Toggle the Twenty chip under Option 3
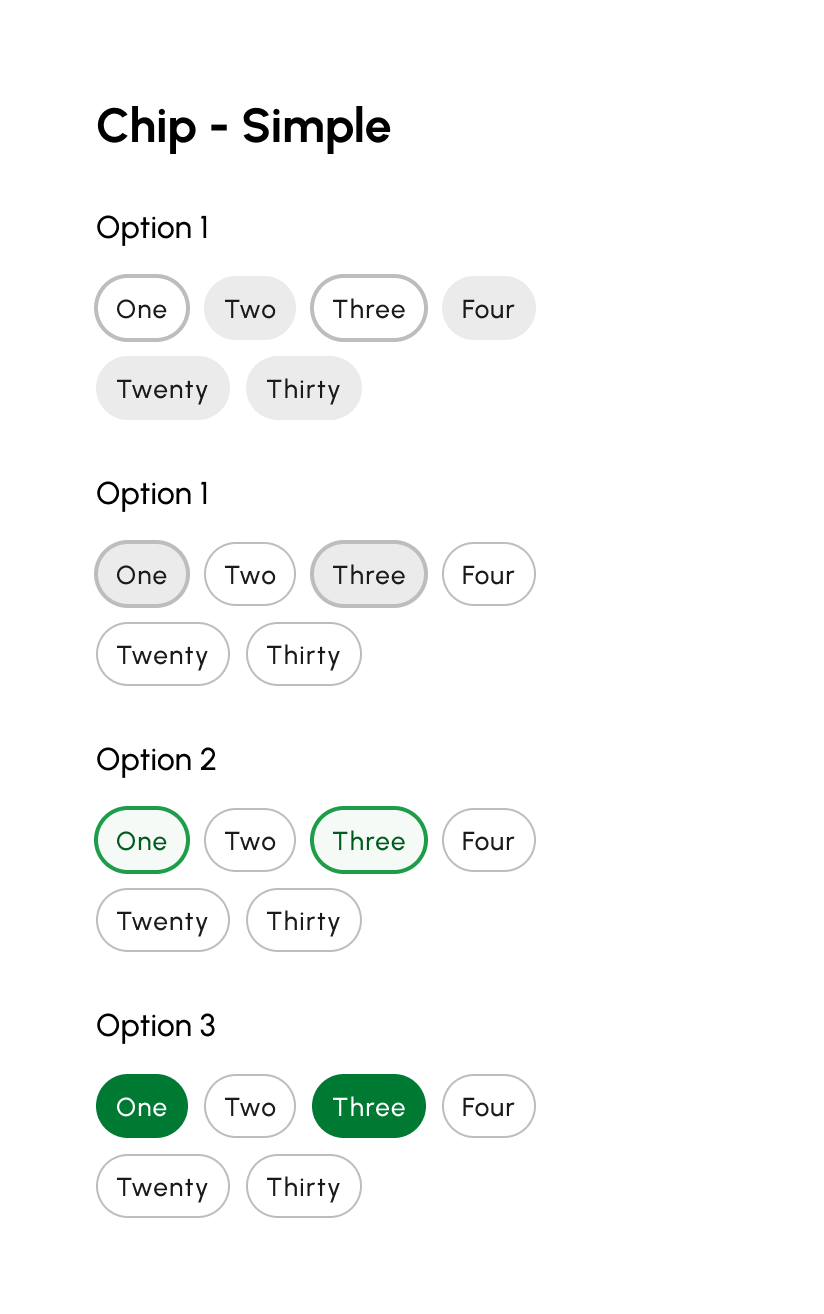Viewport: 824px width, 1314px height. point(163,1186)
